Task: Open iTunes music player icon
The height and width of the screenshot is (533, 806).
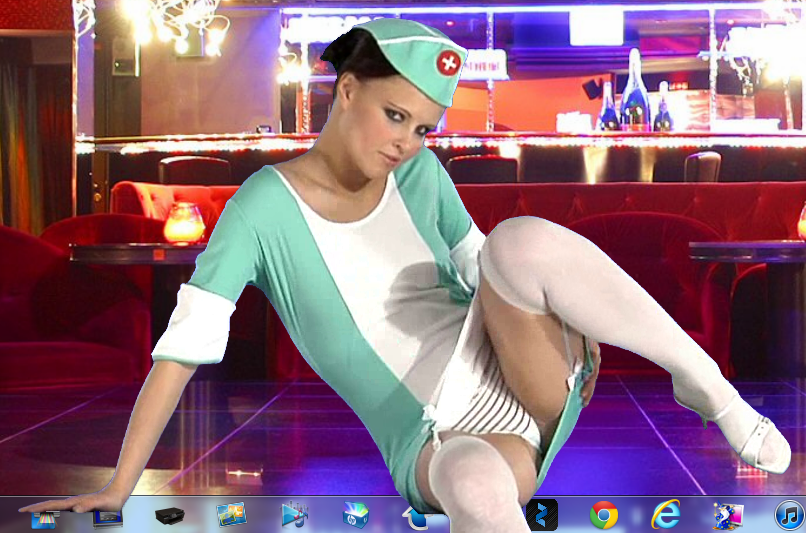Action: pyautogui.click(x=789, y=515)
